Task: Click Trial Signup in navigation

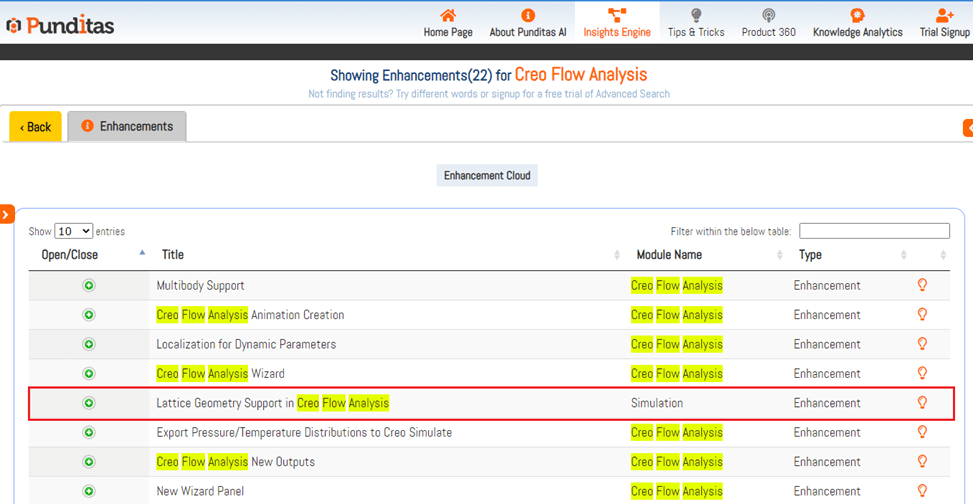Action: pos(944,23)
